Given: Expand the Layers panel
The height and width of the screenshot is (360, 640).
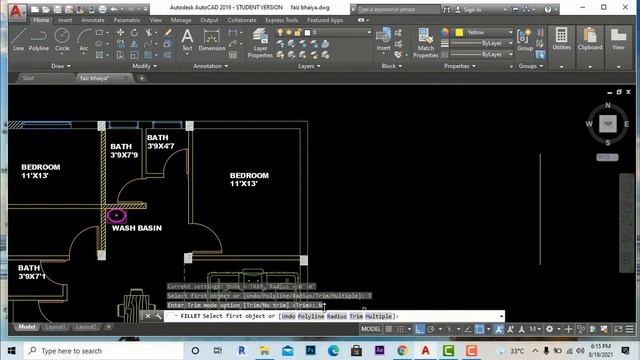Looking at the screenshot, I should 309,66.
